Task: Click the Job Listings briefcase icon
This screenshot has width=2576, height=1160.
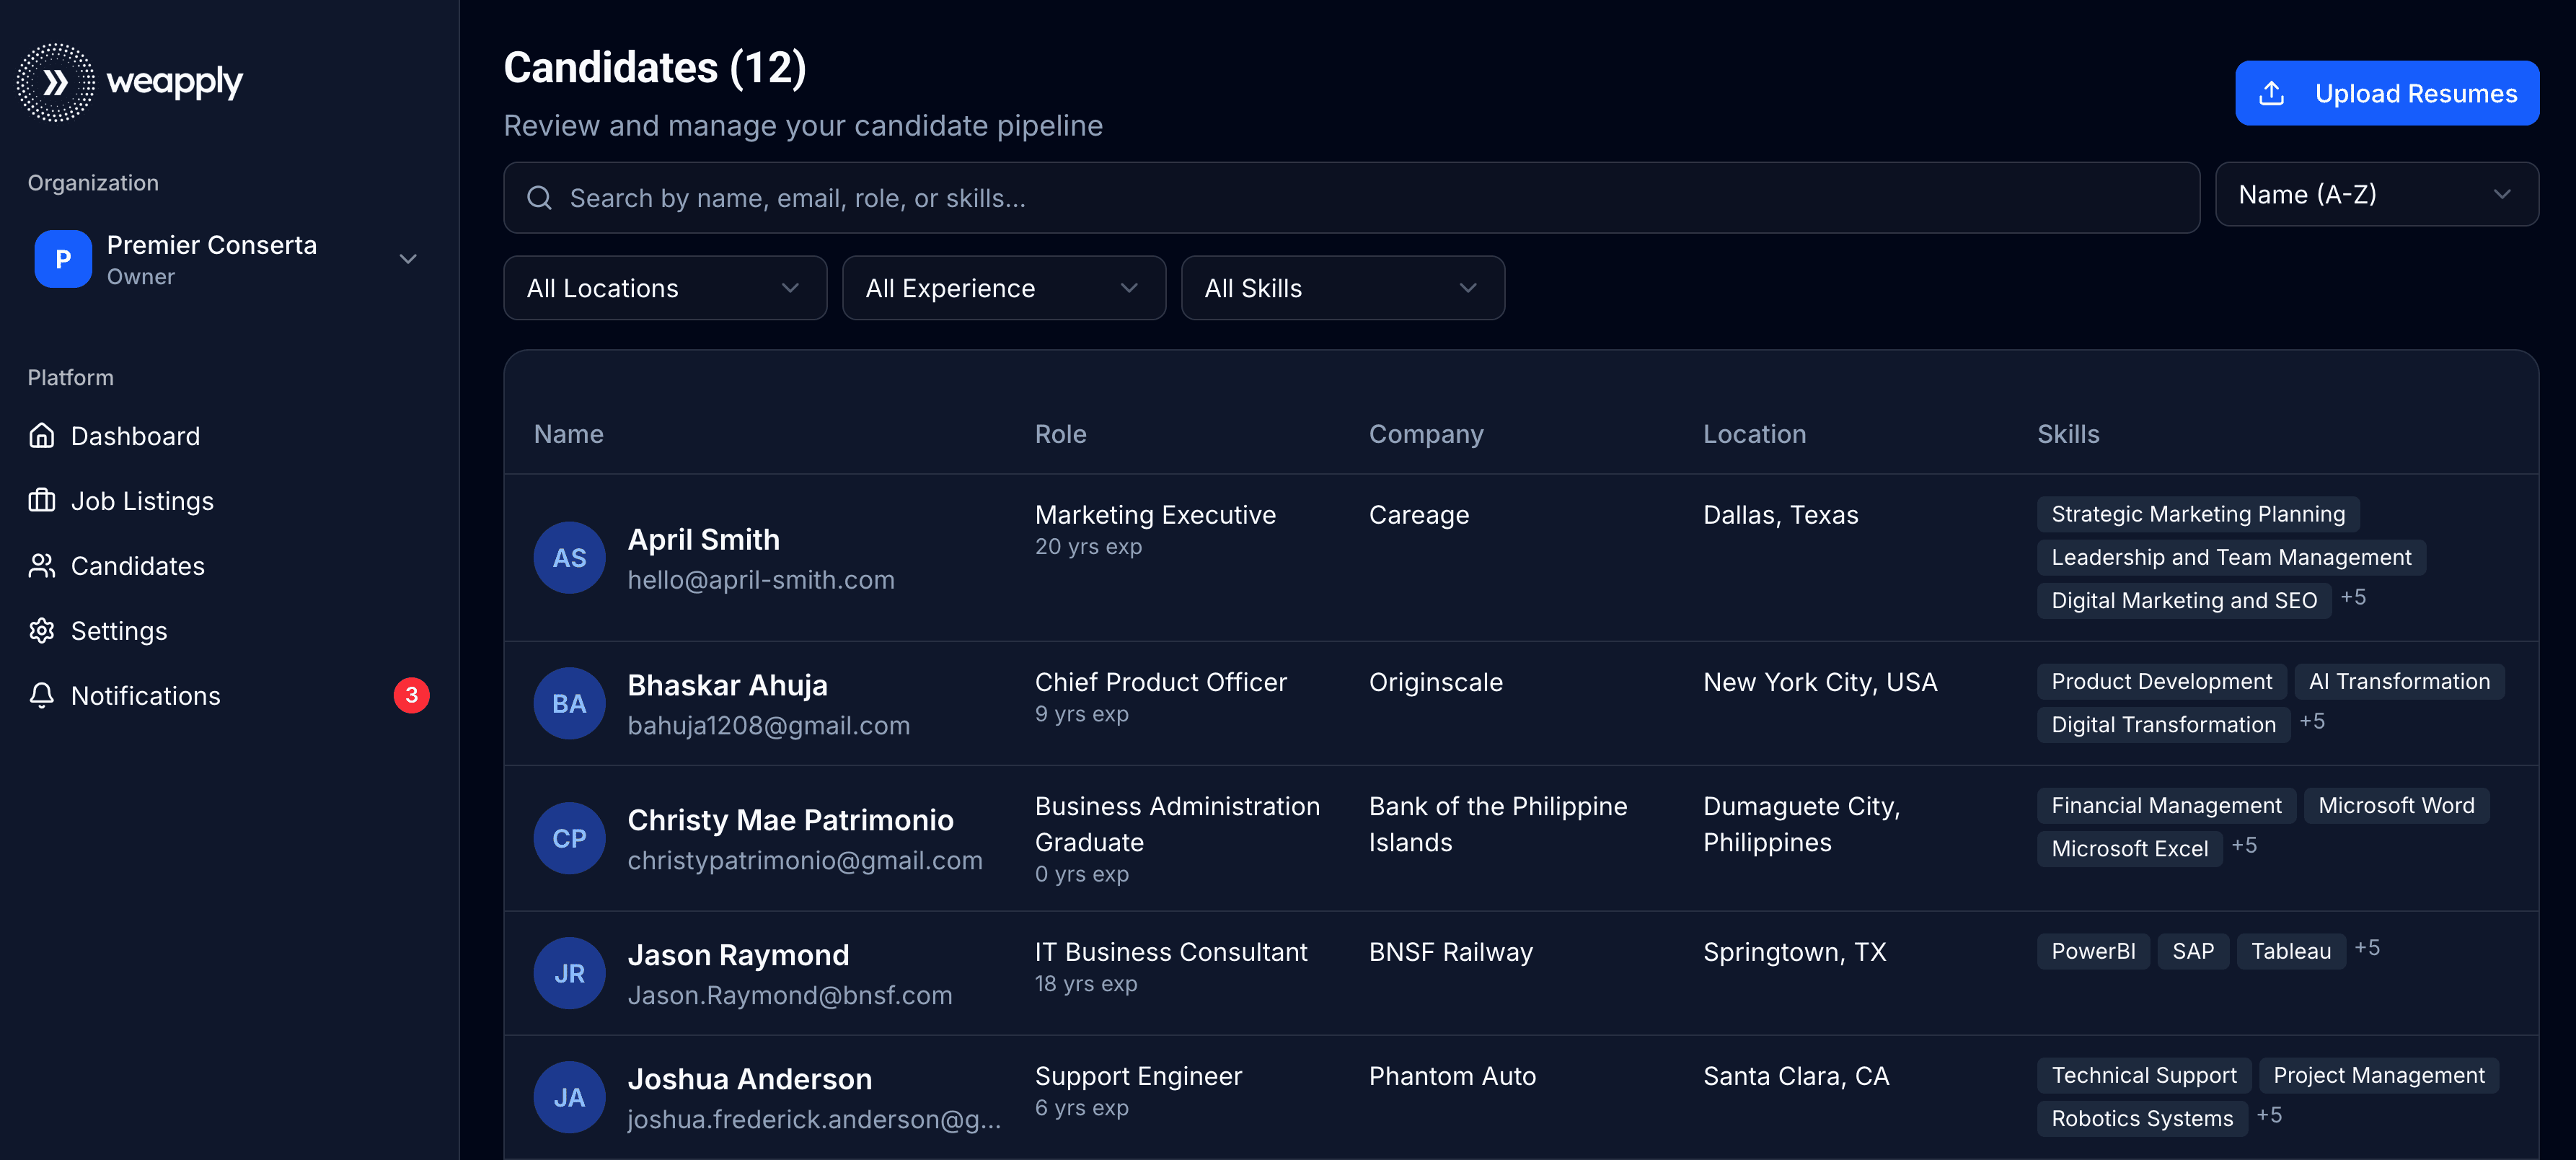Action: 42,501
